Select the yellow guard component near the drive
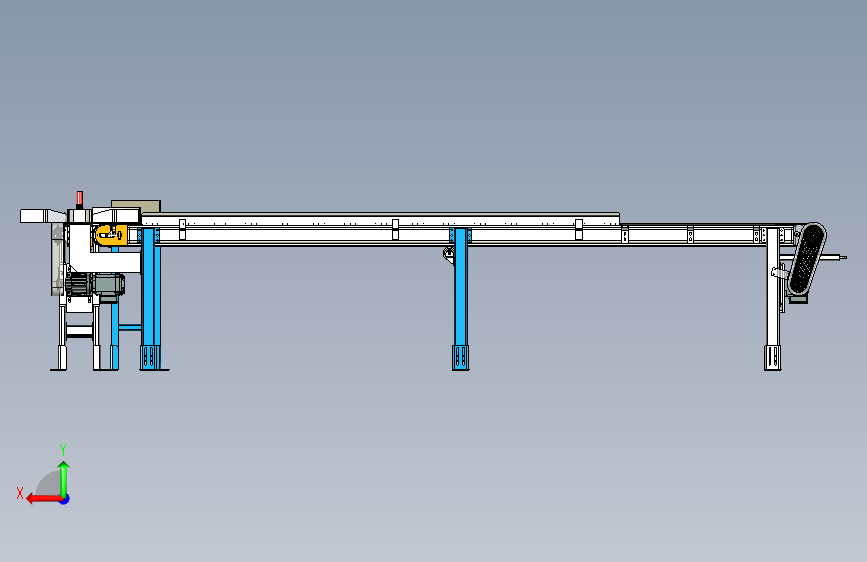 tap(112, 235)
